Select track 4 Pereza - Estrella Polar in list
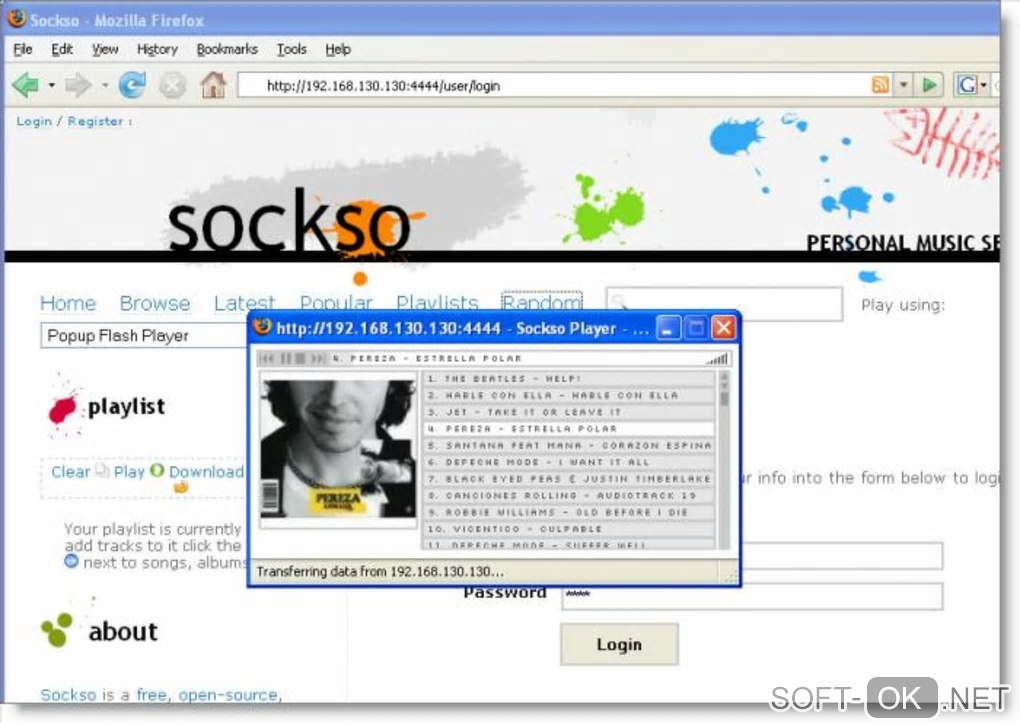 569,429
